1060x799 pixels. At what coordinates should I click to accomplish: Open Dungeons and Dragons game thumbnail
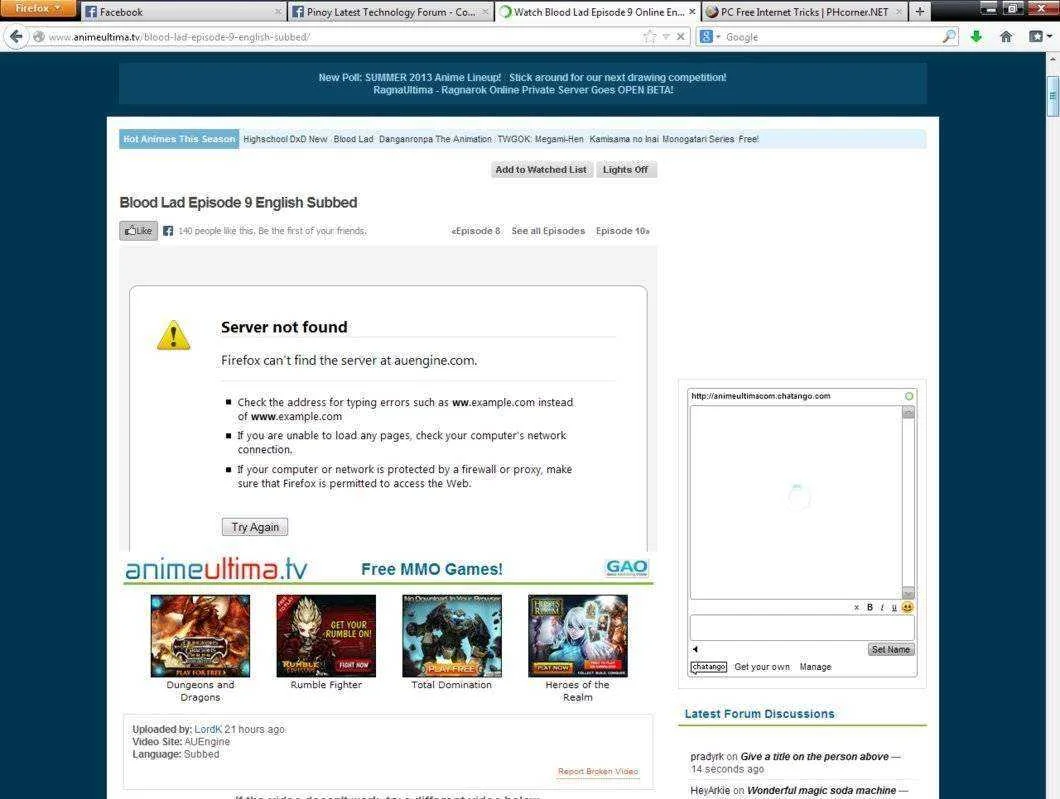200,635
